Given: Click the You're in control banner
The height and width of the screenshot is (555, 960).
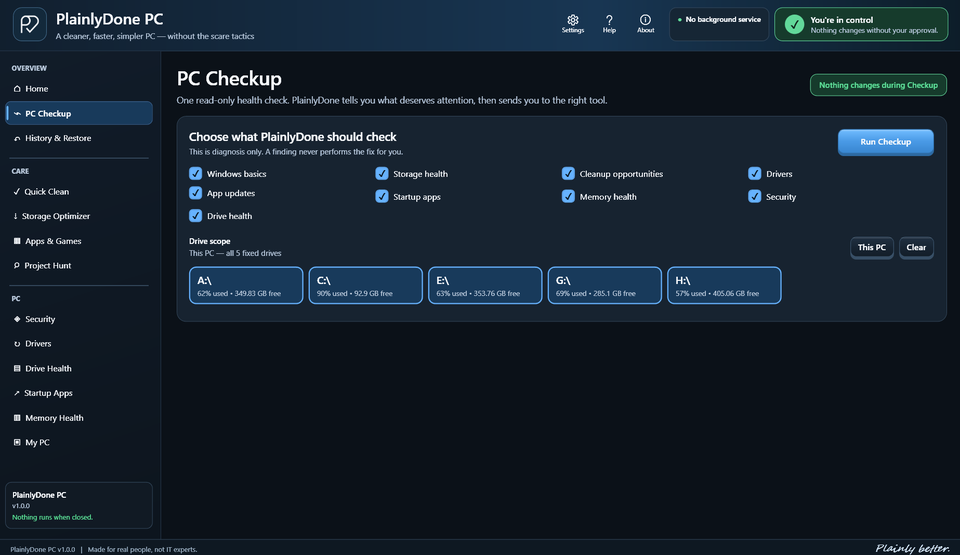Looking at the screenshot, I should click(x=861, y=25).
